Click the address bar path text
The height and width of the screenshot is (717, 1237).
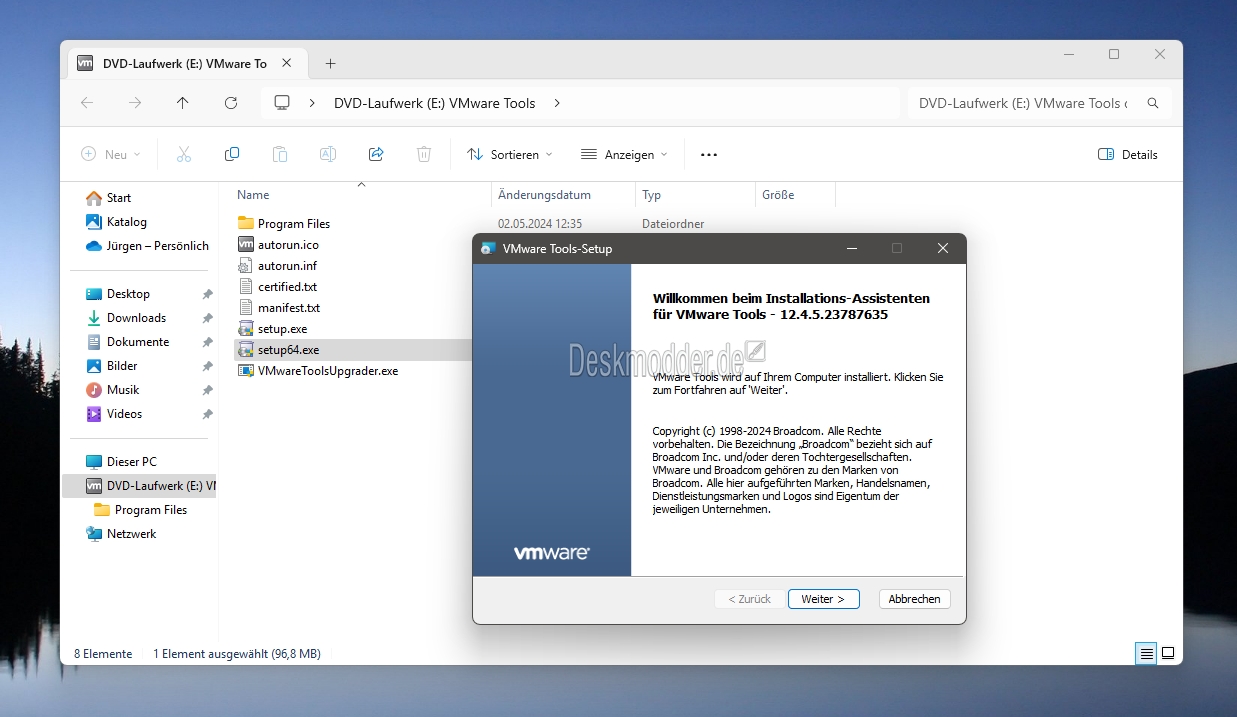434,103
